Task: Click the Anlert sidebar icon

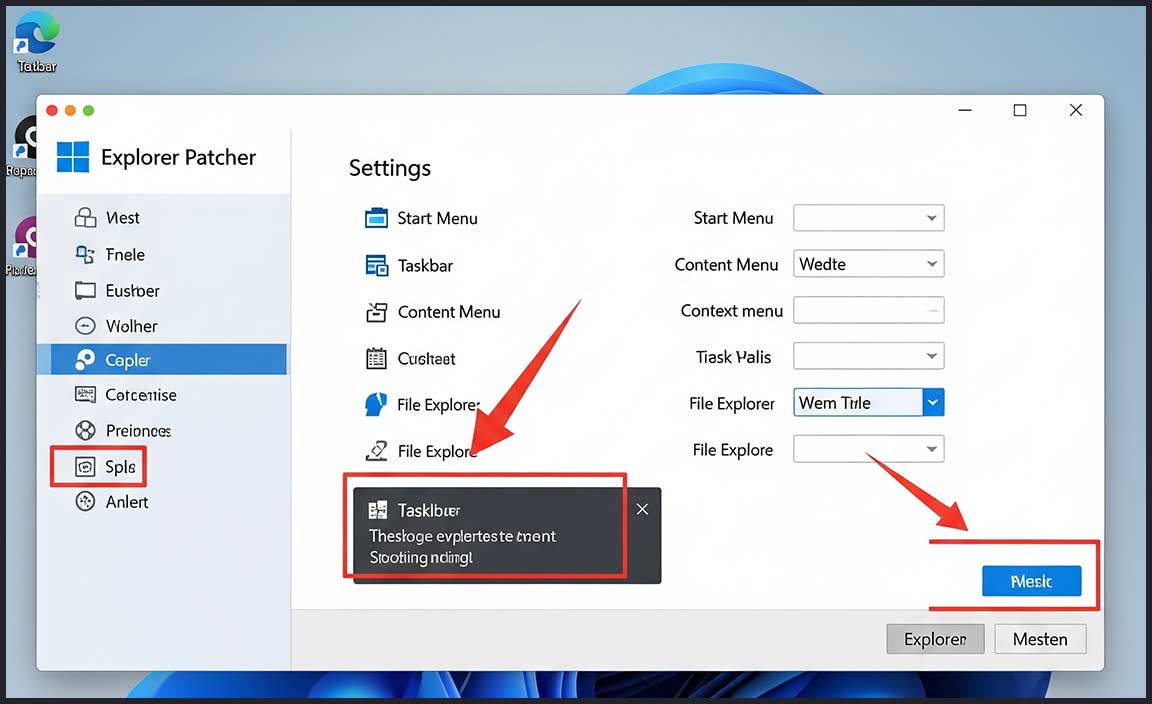Action: click(86, 502)
